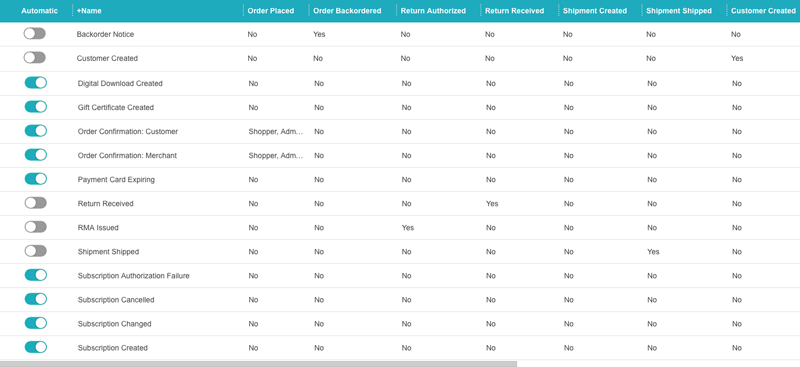The width and height of the screenshot is (800, 367).
Task: Select the Shipment Shipped row name
Action: [x=108, y=251]
